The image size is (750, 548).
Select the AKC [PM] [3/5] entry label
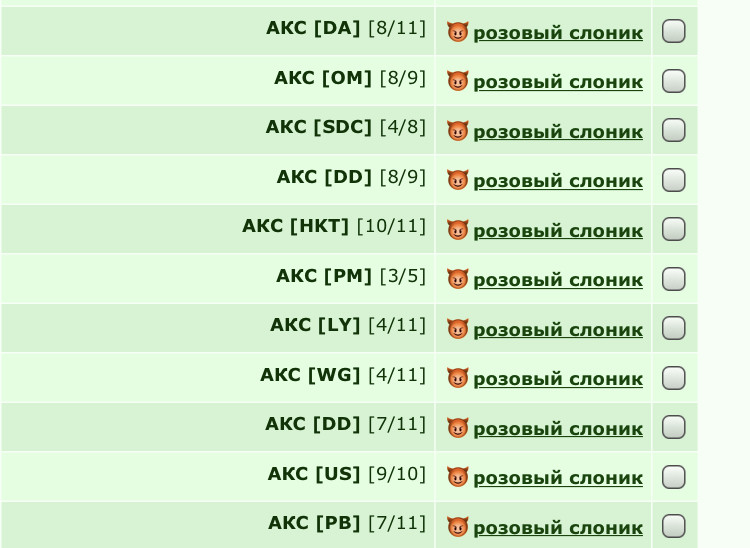pos(351,276)
